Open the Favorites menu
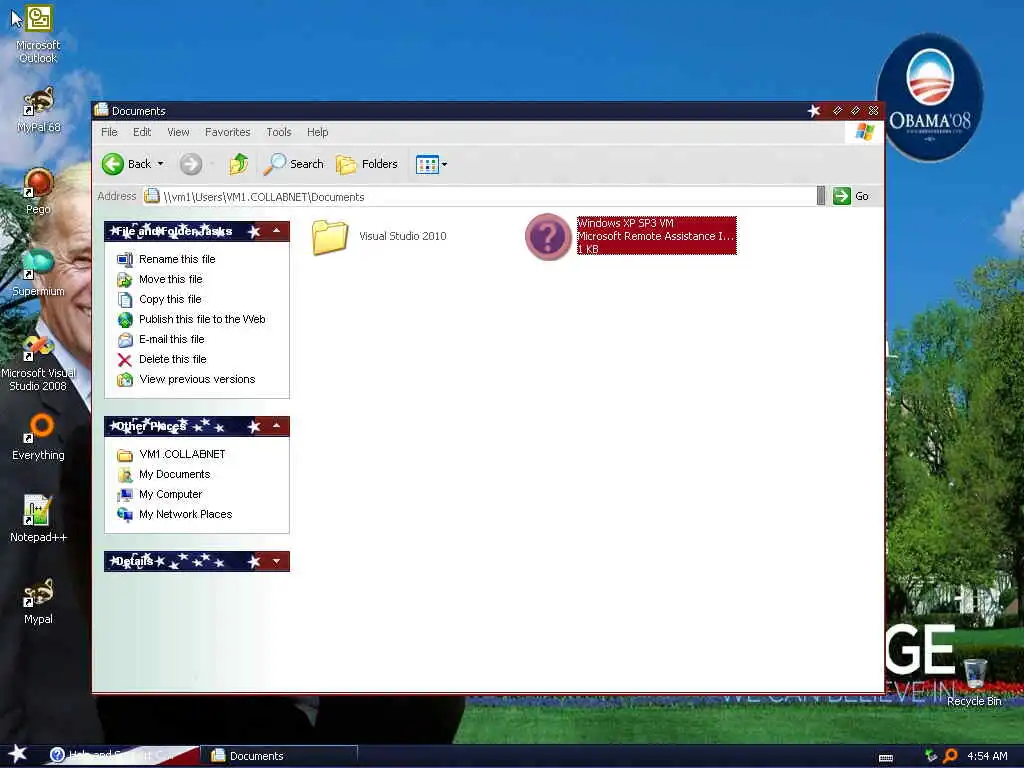 pyautogui.click(x=227, y=132)
